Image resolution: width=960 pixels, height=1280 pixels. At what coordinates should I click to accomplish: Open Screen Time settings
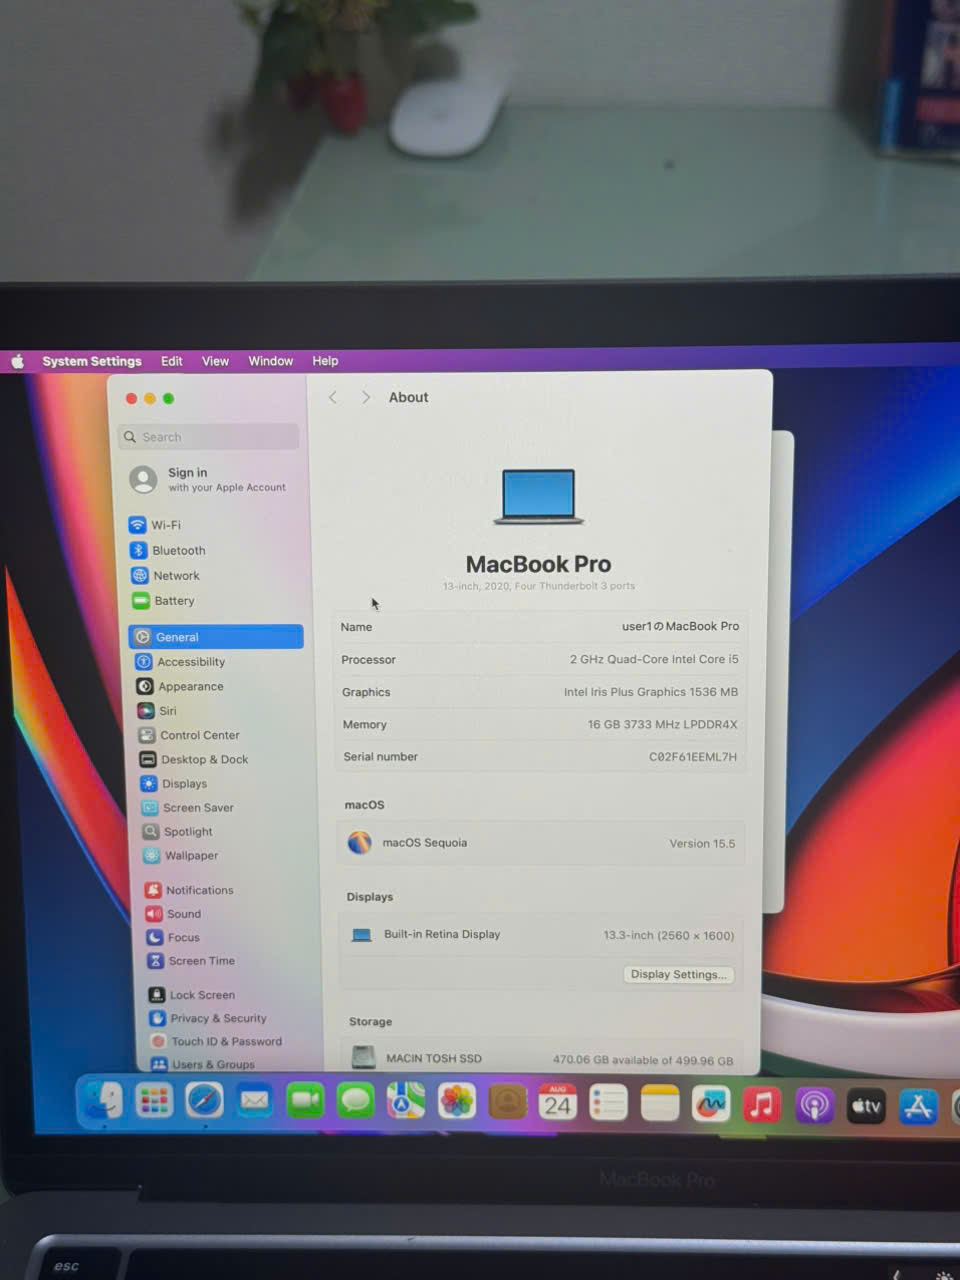tap(192, 960)
